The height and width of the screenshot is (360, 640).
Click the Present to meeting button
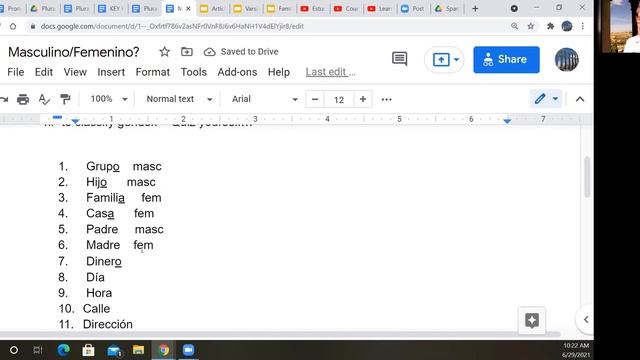pyautogui.click(x=441, y=60)
